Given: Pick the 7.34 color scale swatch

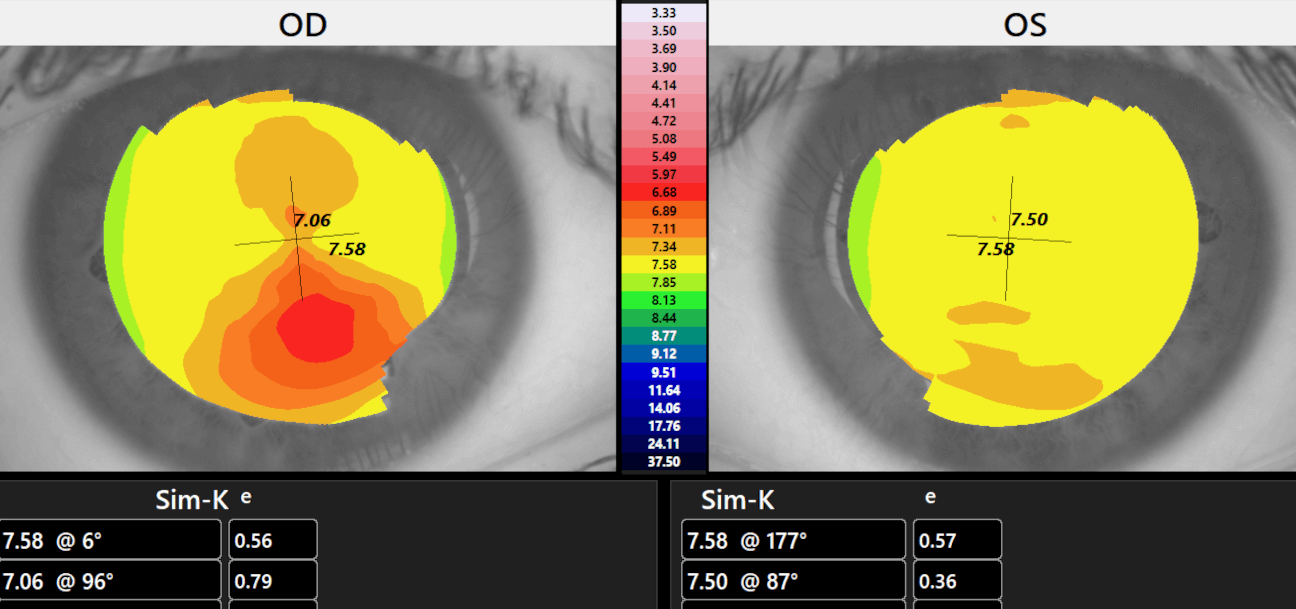Looking at the screenshot, I should click(x=663, y=247).
